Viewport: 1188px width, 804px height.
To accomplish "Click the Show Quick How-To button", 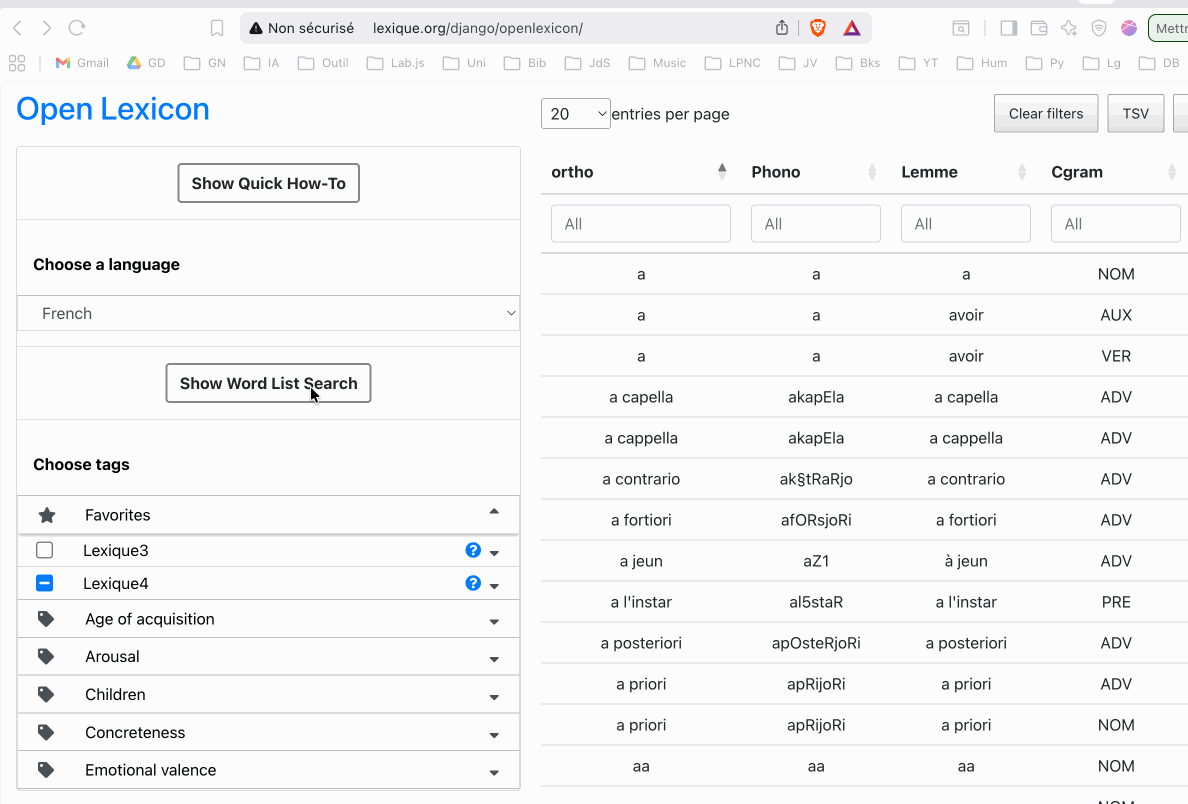I will point(268,184).
